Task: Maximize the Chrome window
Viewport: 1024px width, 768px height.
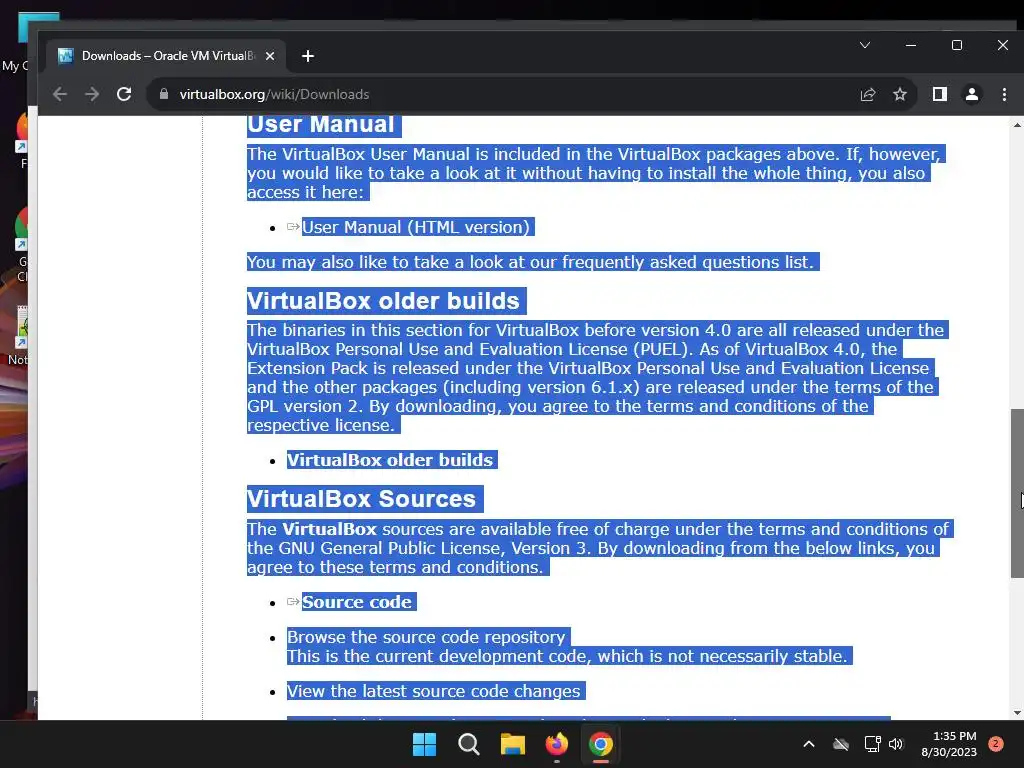Action: [x=957, y=45]
